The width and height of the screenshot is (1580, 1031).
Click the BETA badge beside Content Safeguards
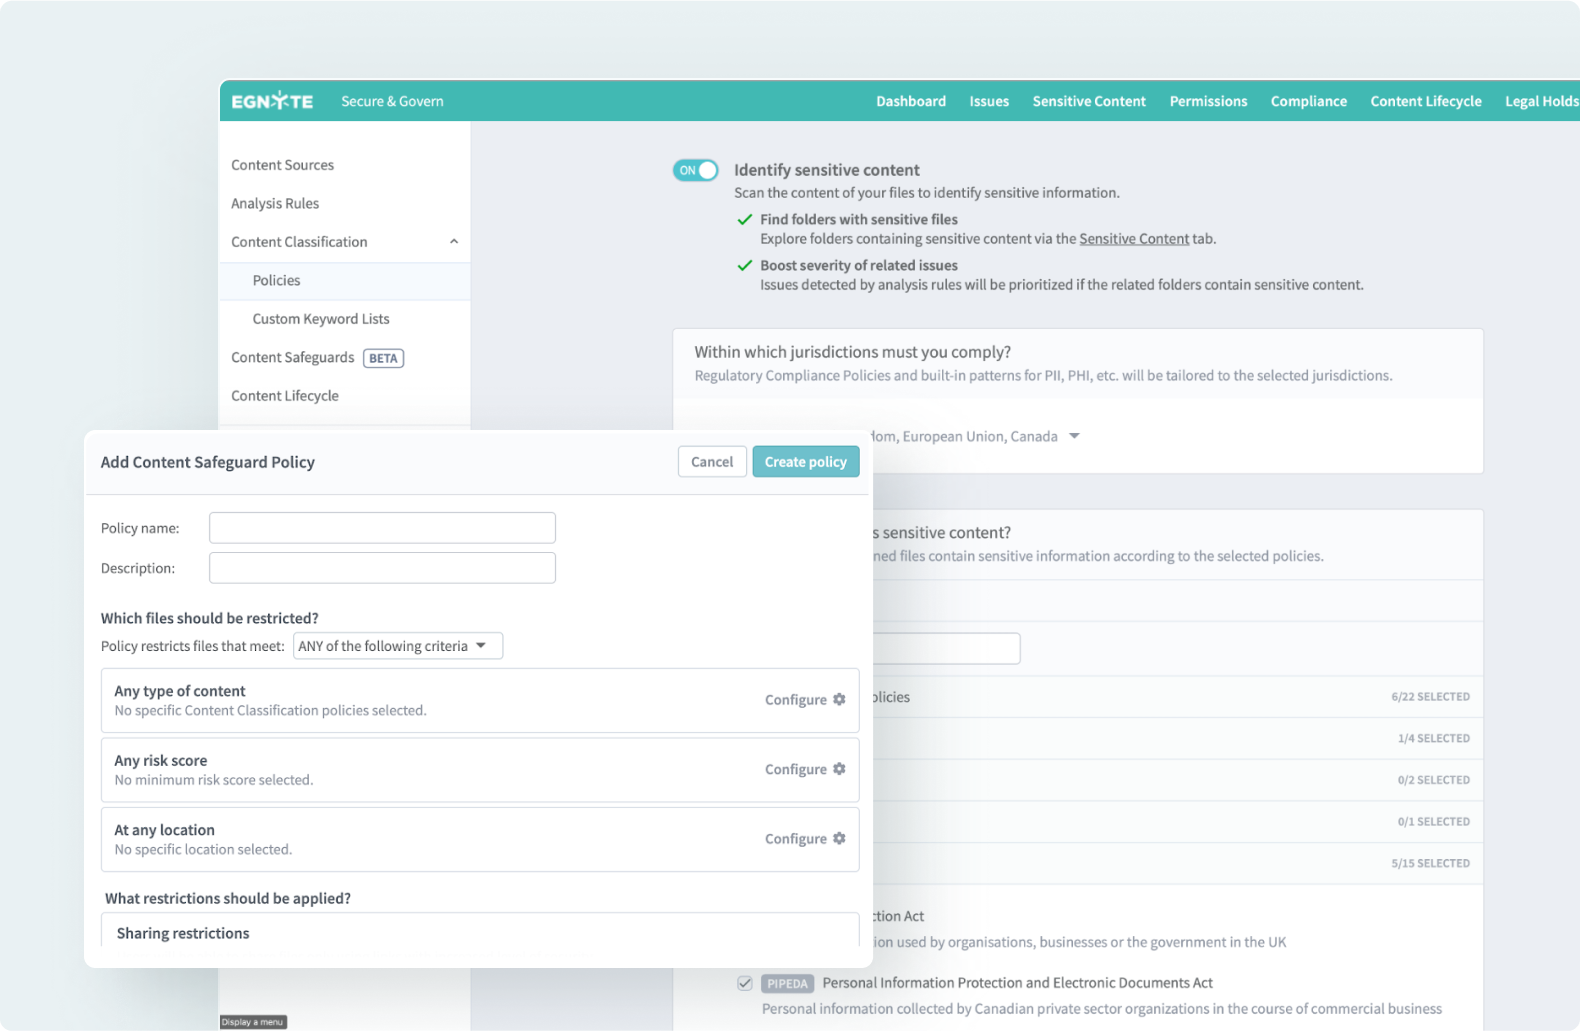pos(383,358)
